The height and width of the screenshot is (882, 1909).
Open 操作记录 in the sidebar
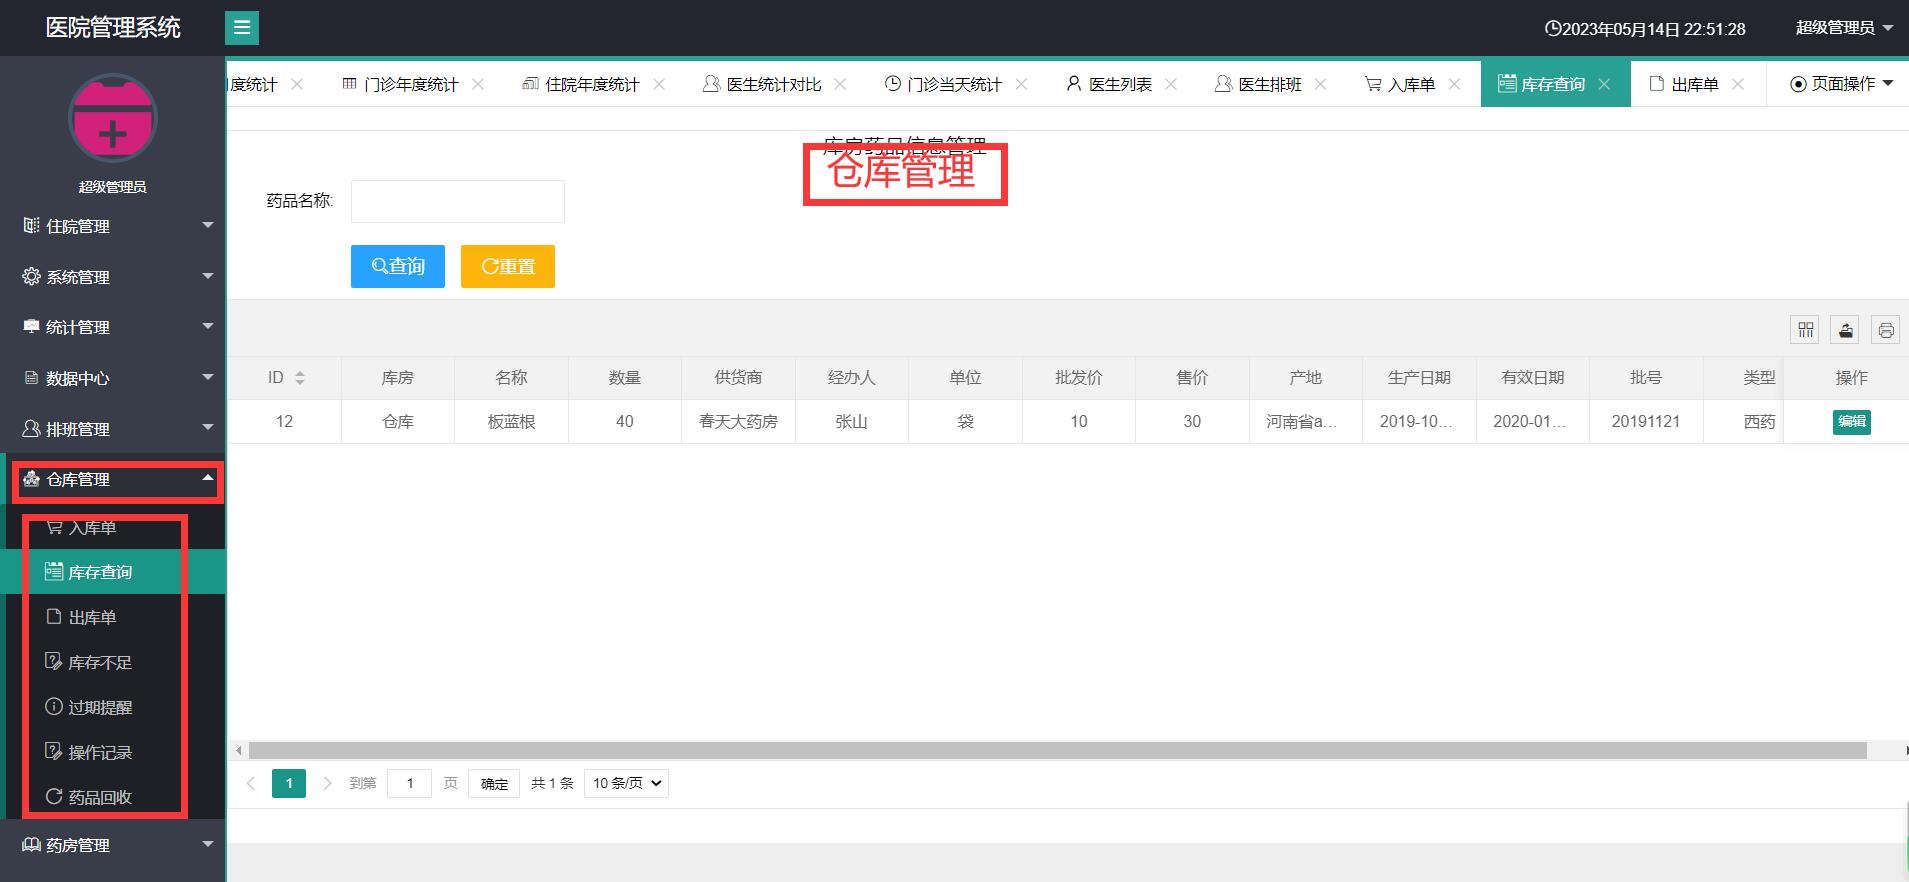click(x=113, y=752)
